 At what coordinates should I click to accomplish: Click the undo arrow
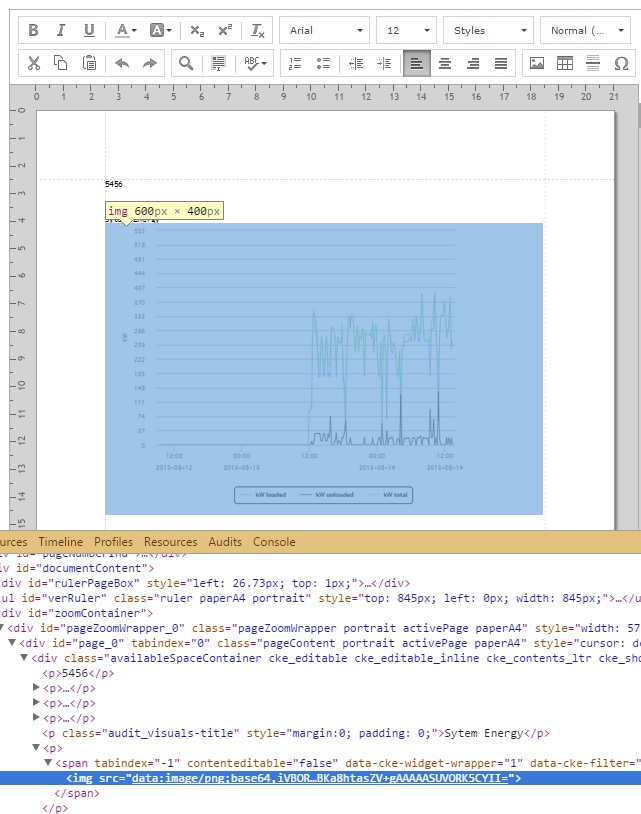(x=122, y=64)
